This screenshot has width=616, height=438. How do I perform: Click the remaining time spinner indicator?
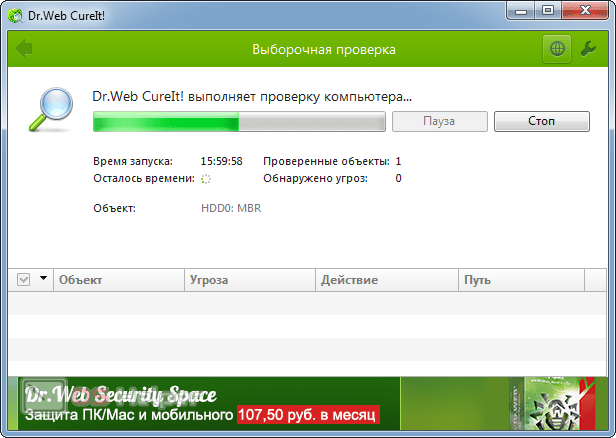[x=206, y=179]
